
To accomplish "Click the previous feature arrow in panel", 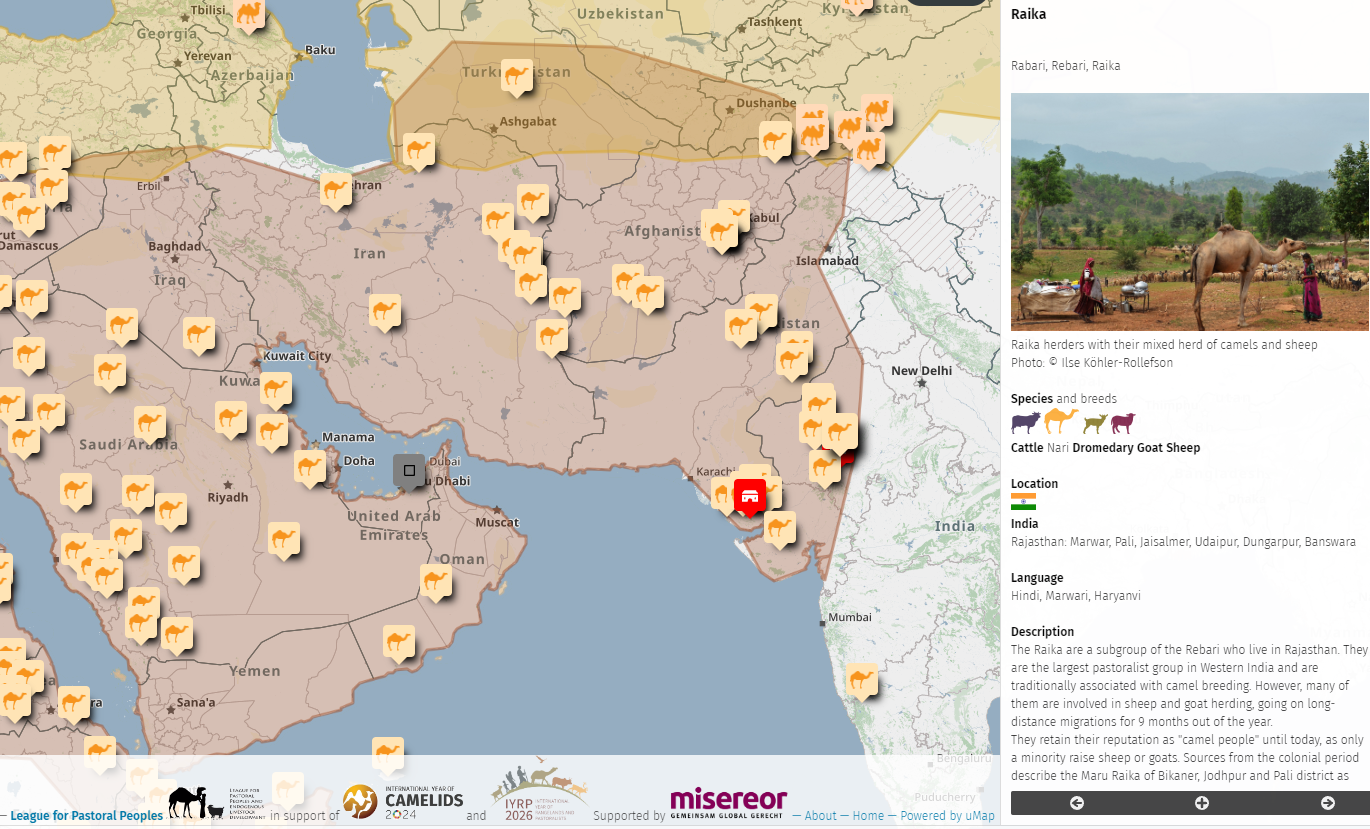I will click(x=1077, y=803).
